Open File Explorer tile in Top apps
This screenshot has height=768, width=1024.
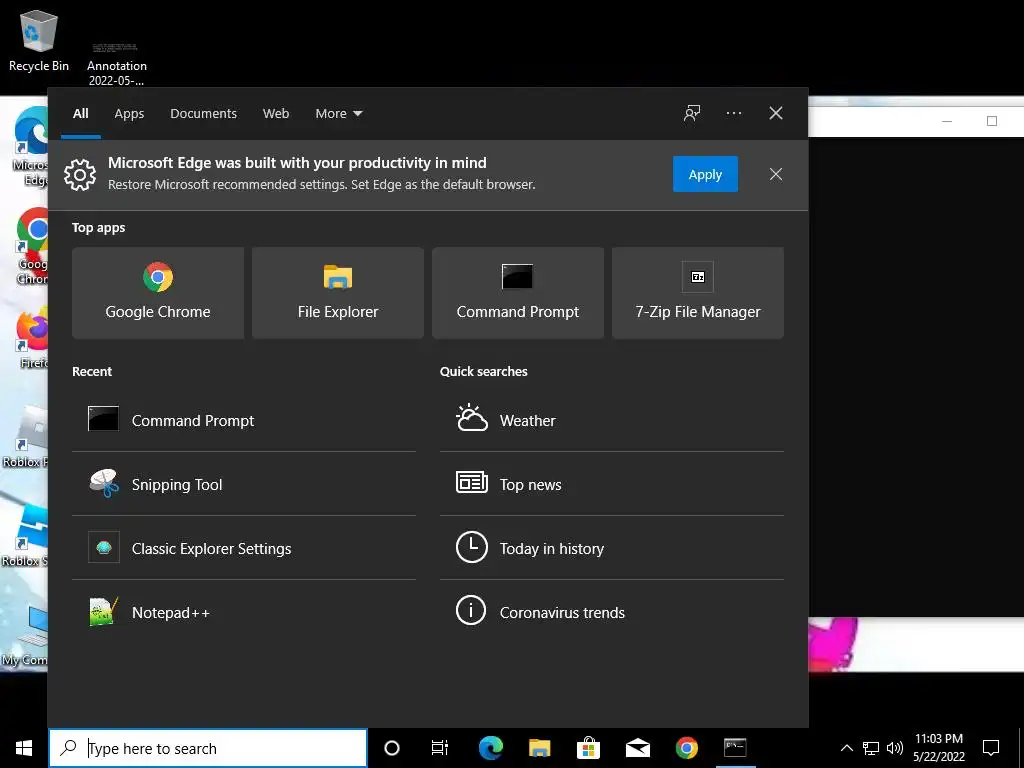338,293
